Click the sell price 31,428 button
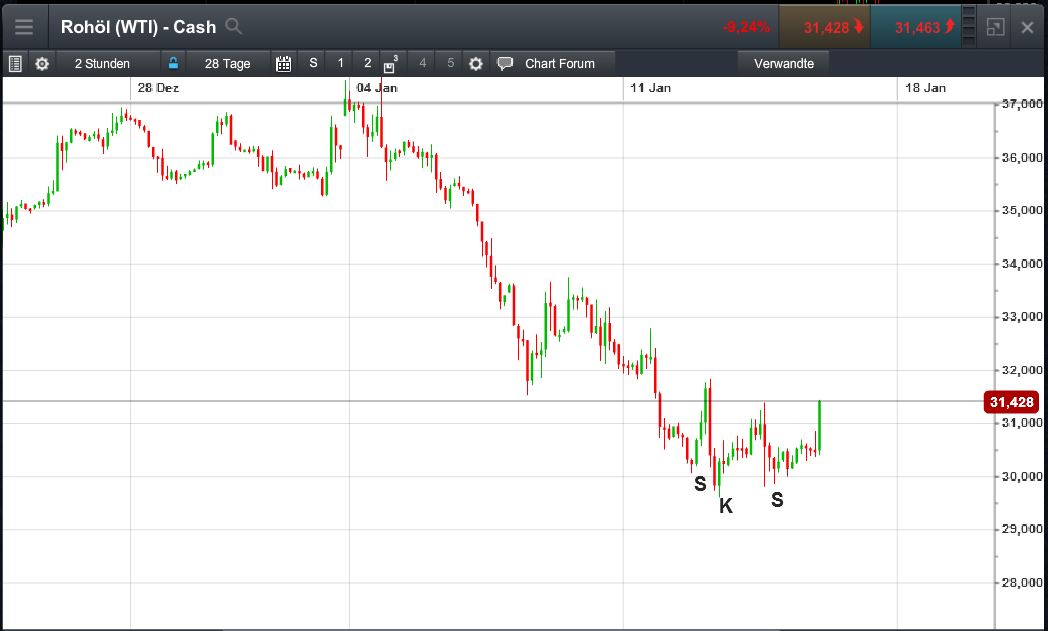 [x=825, y=26]
